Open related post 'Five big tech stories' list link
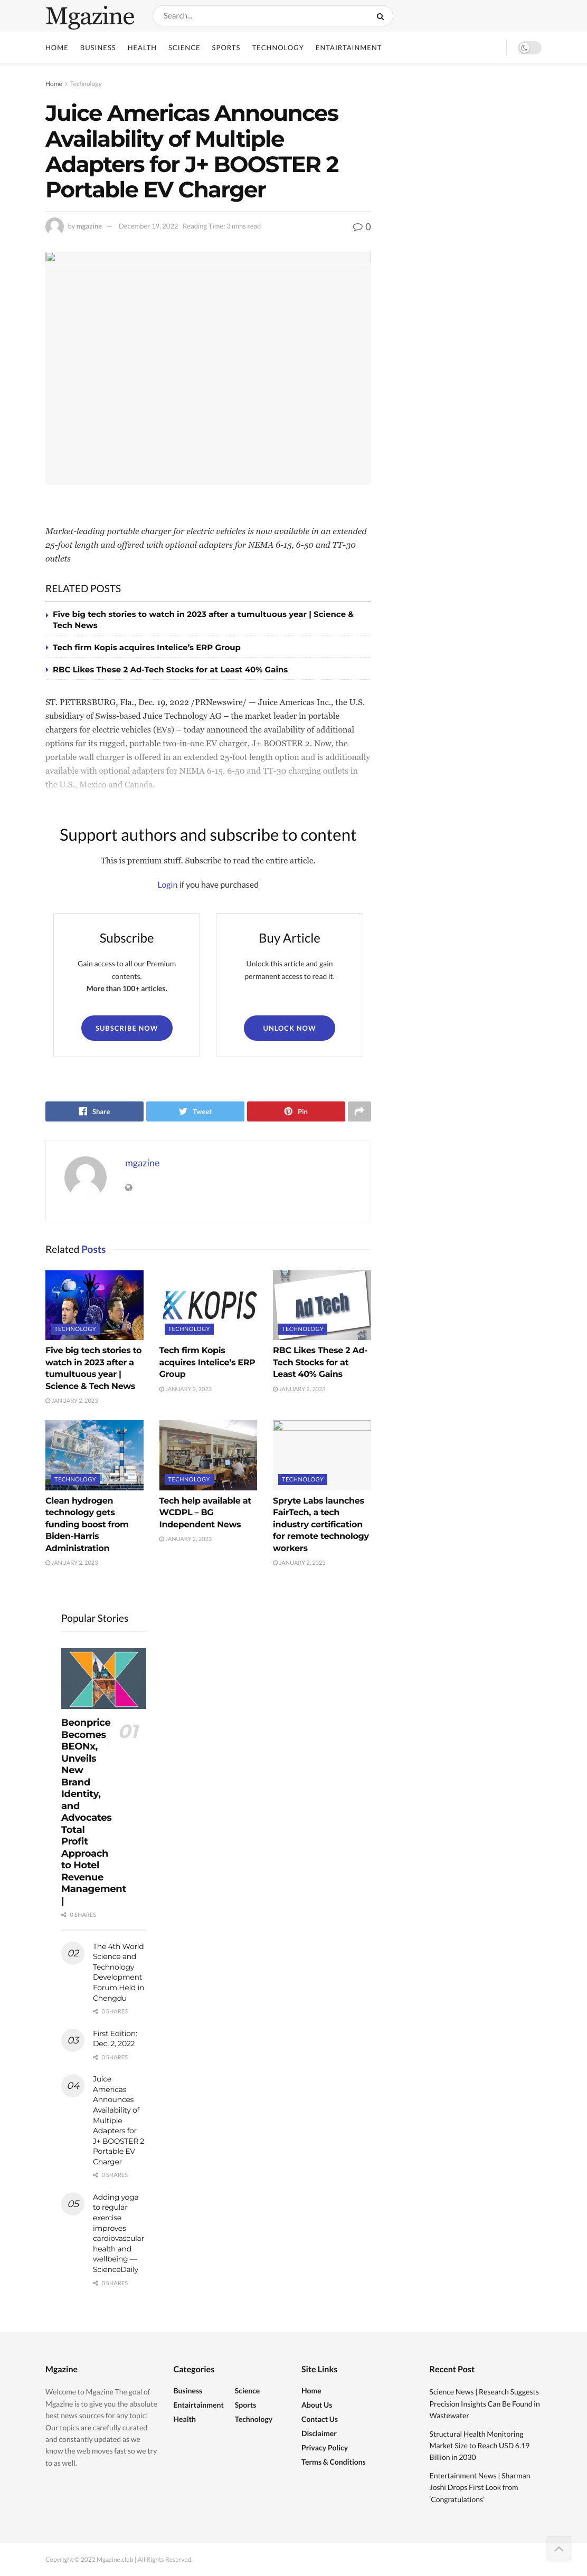Image resolution: width=587 pixels, height=2576 pixels. (x=203, y=620)
